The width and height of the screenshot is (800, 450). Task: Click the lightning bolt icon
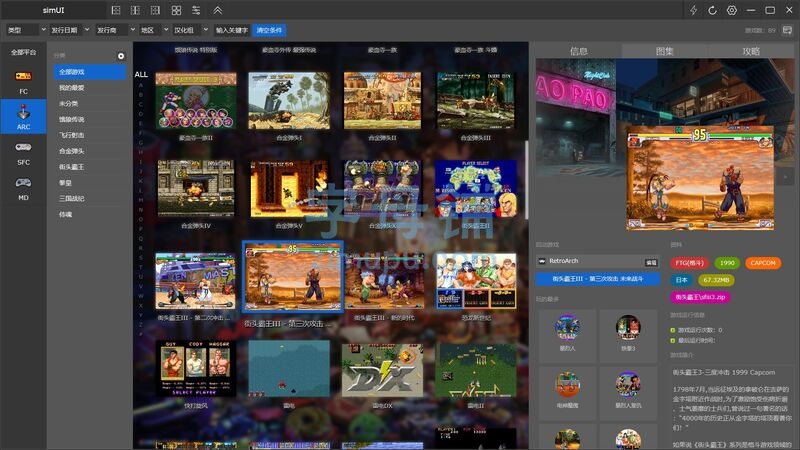(x=693, y=10)
